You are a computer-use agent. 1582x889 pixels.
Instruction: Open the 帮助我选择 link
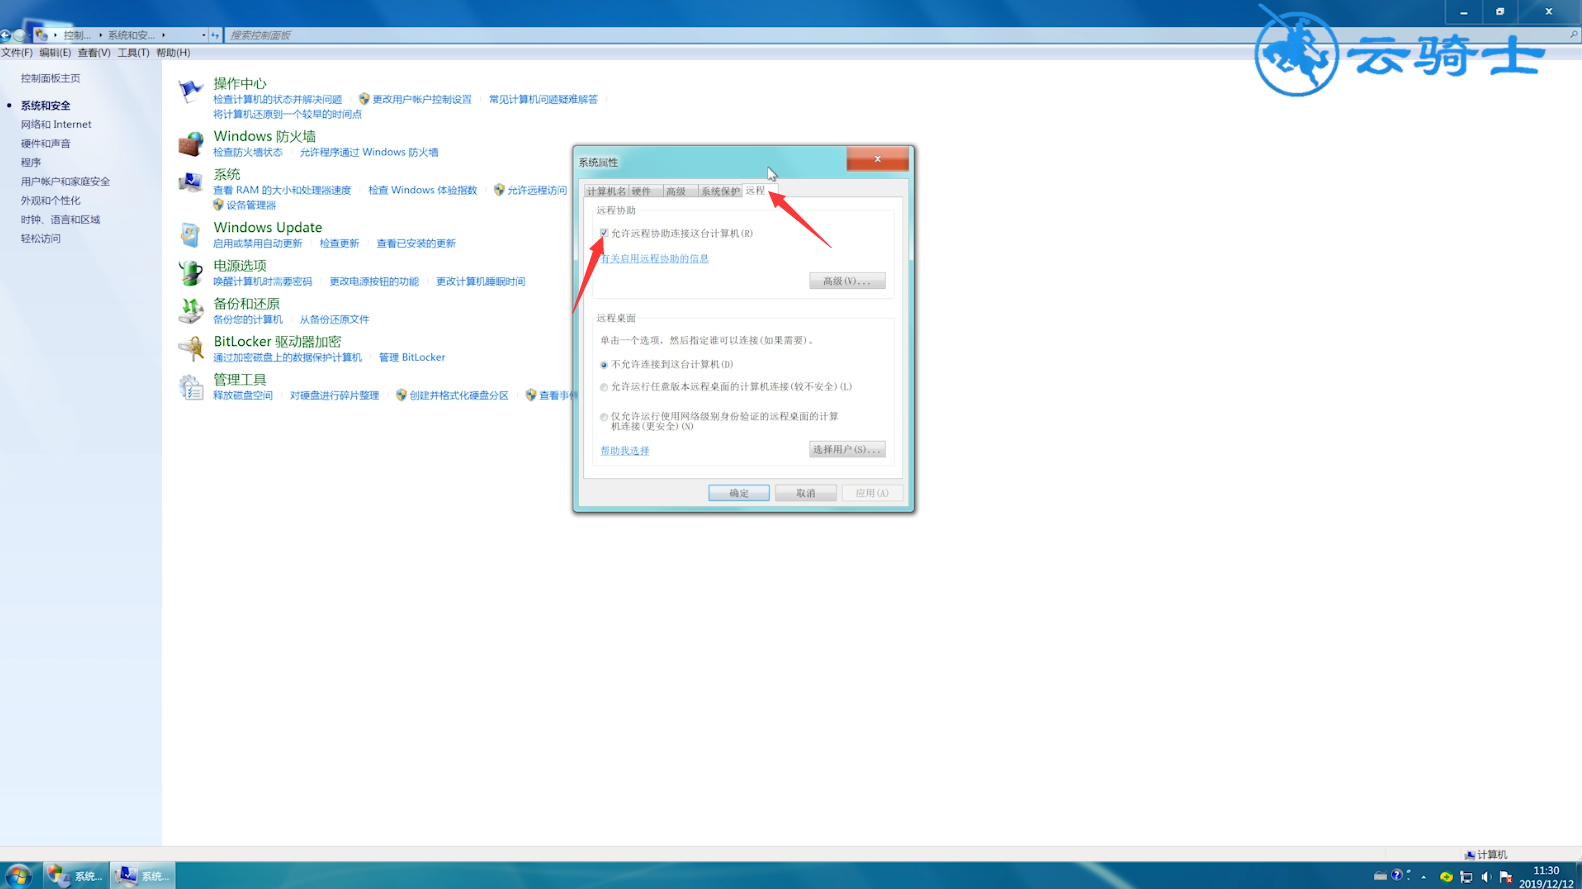(625, 451)
